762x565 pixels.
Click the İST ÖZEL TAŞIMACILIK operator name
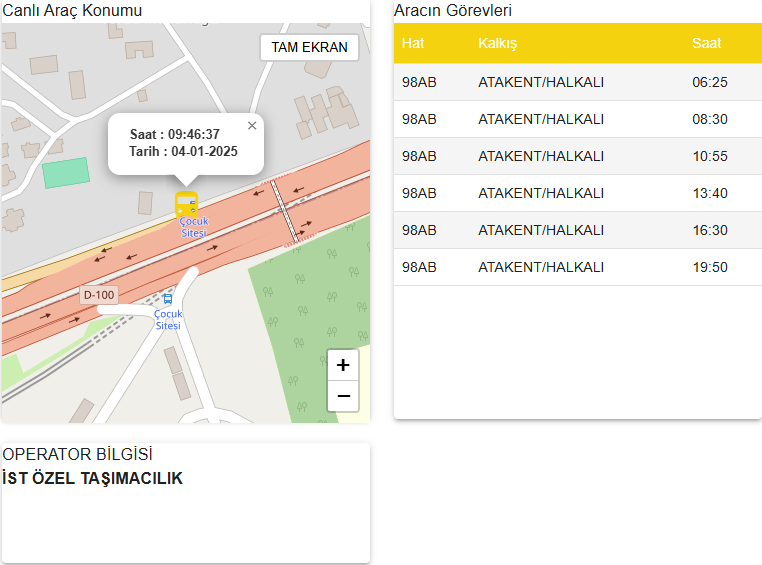tap(93, 478)
